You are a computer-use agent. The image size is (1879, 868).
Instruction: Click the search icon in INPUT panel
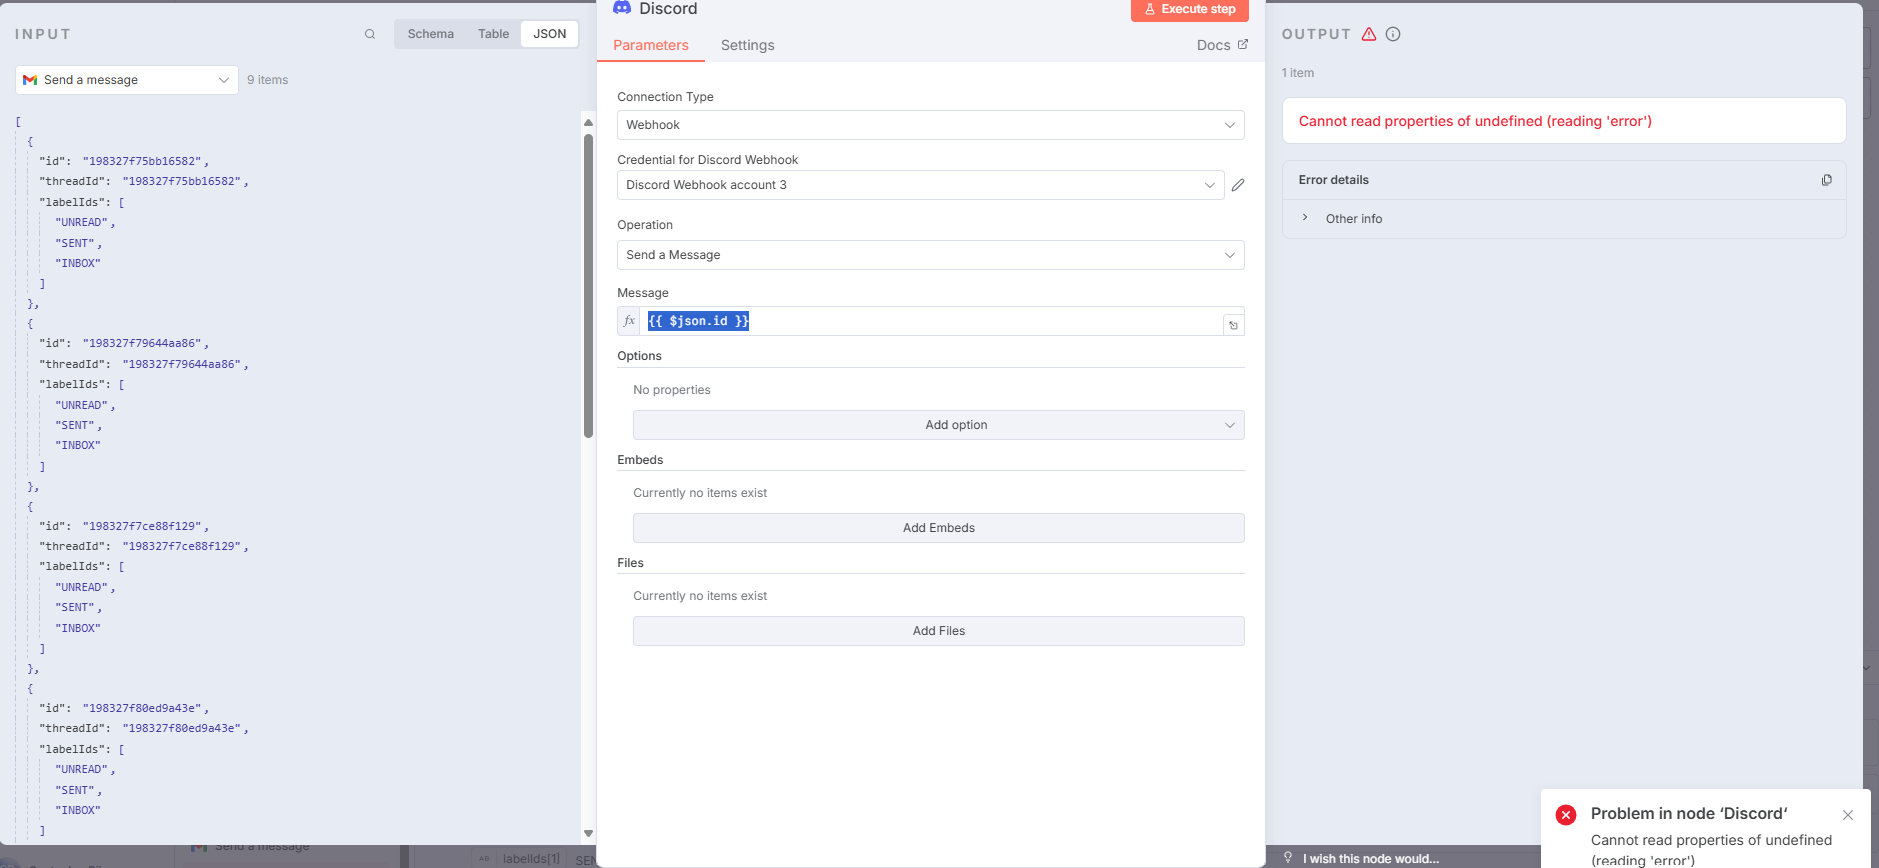tap(370, 34)
